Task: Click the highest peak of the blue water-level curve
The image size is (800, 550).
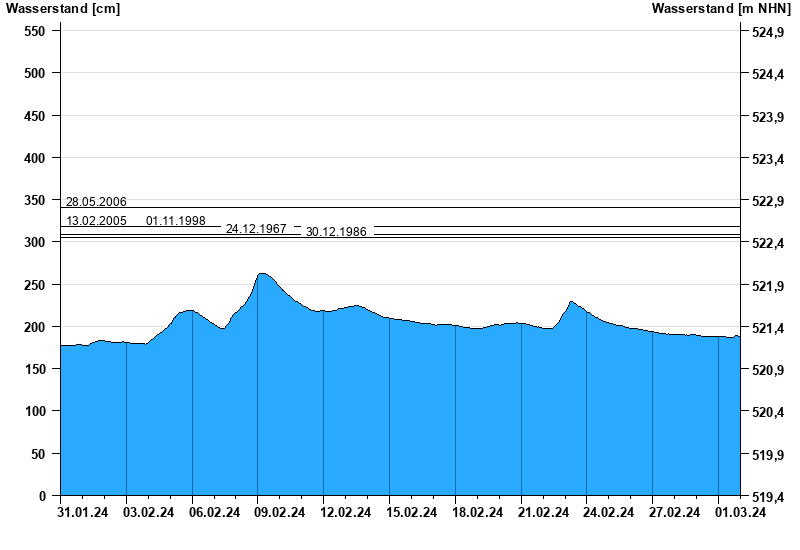Action: tap(262, 273)
